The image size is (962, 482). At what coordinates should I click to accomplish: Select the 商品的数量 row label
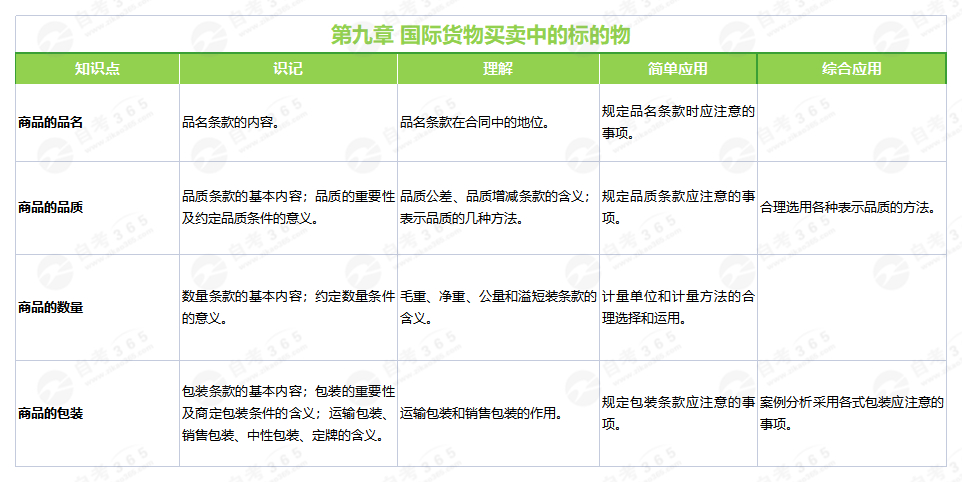point(50,307)
